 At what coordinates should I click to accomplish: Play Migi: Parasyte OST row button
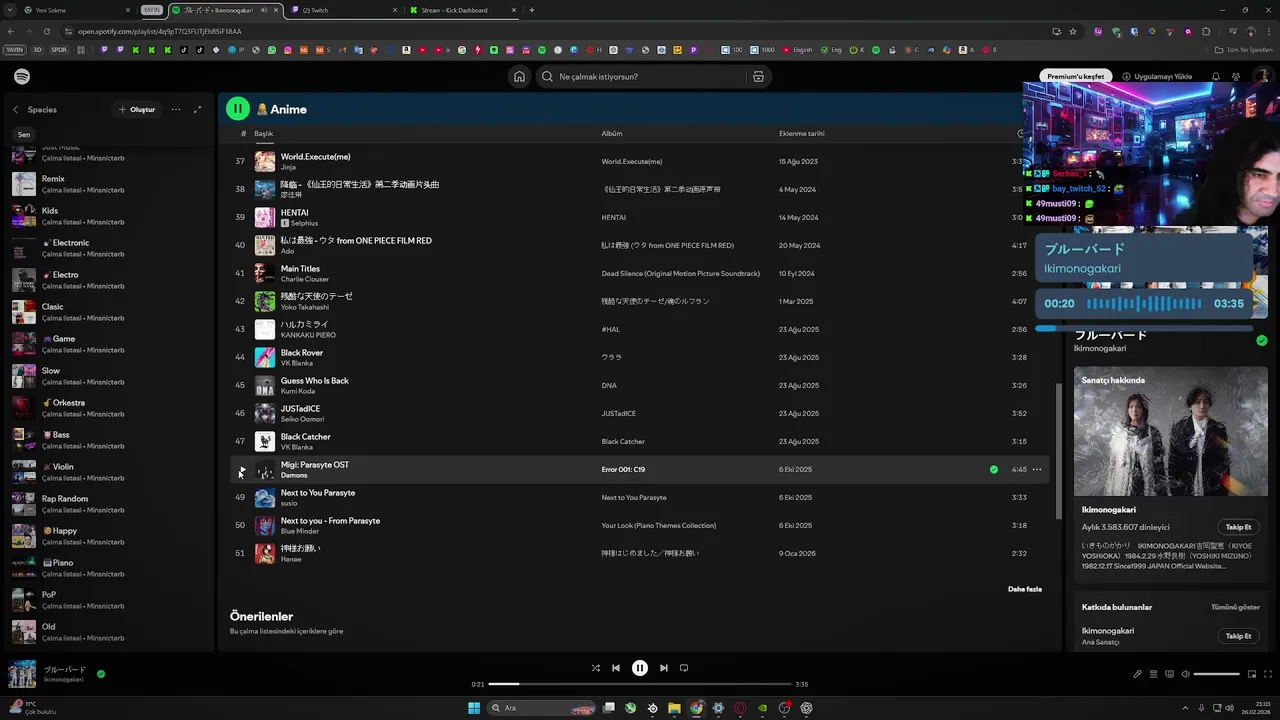pos(241,469)
